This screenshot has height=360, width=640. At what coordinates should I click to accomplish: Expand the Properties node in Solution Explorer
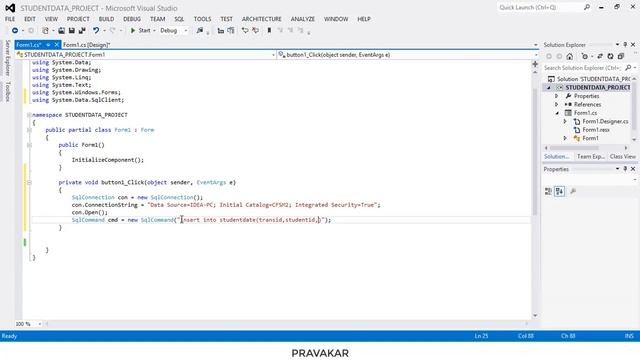pyautogui.click(x=556, y=96)
